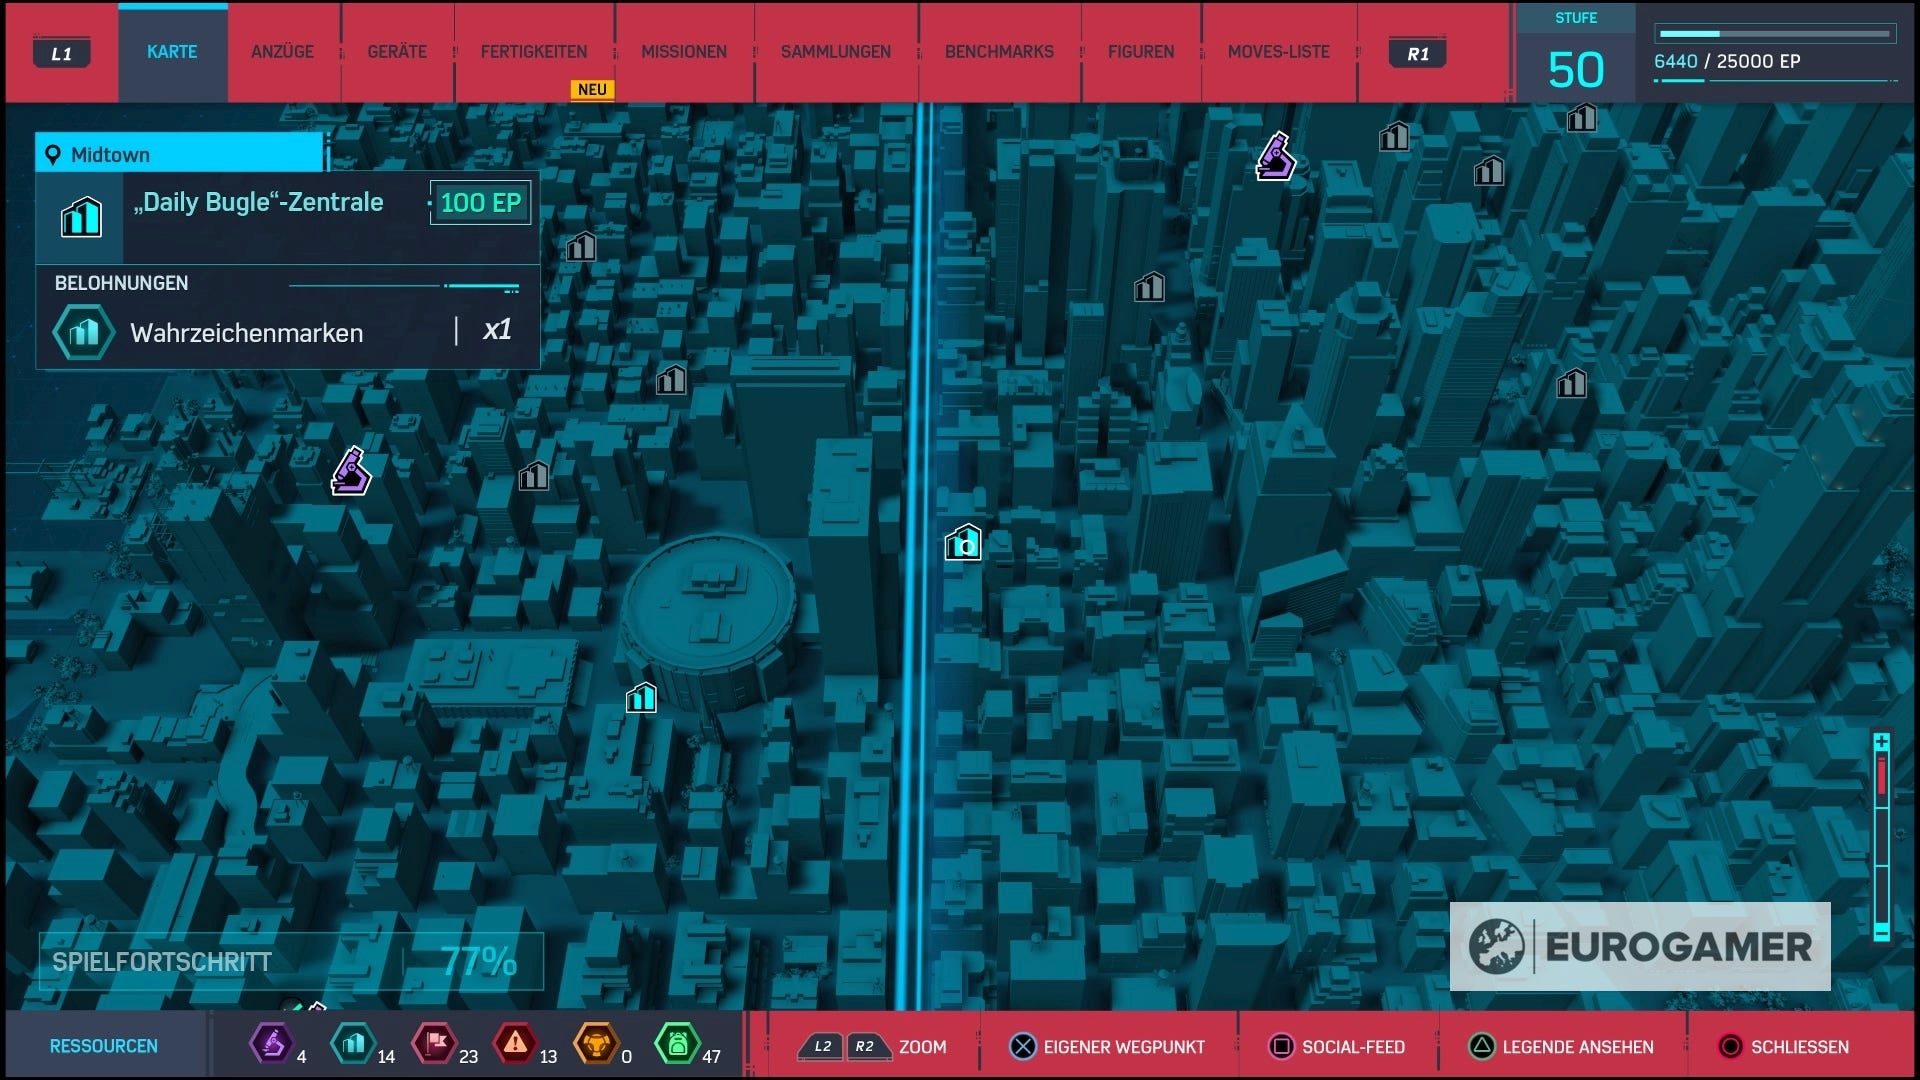
Task: Open the BENCHMARKS tab
Action: click(999, 52)
